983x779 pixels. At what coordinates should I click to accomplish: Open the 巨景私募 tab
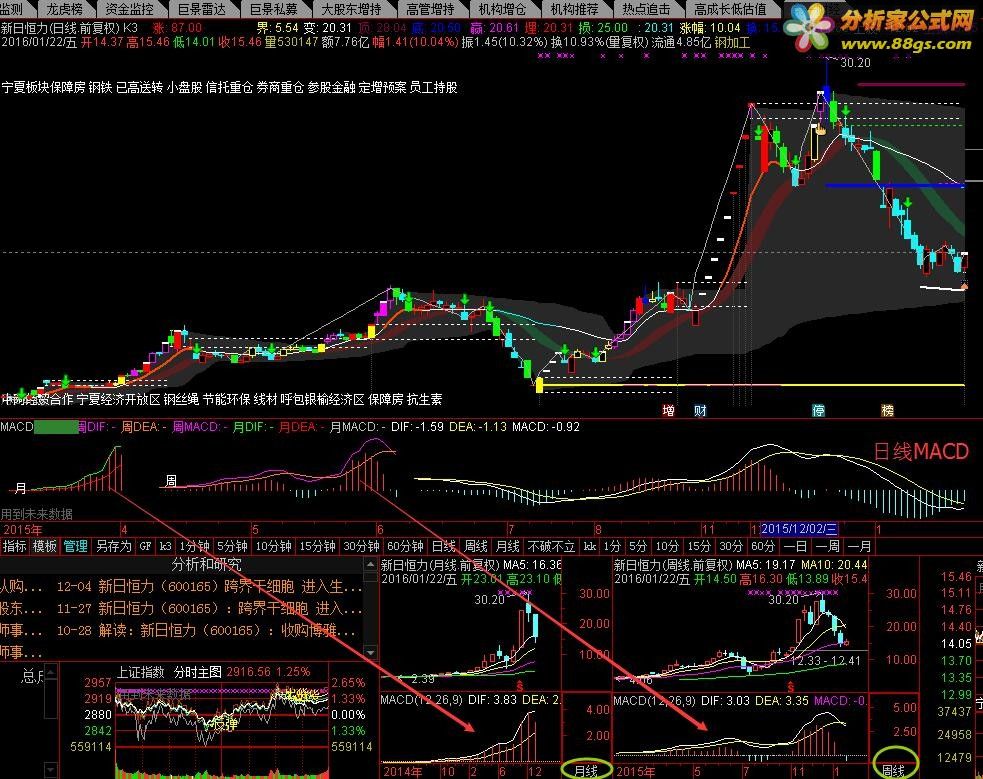pyautogui.click(x=273, y=9)
